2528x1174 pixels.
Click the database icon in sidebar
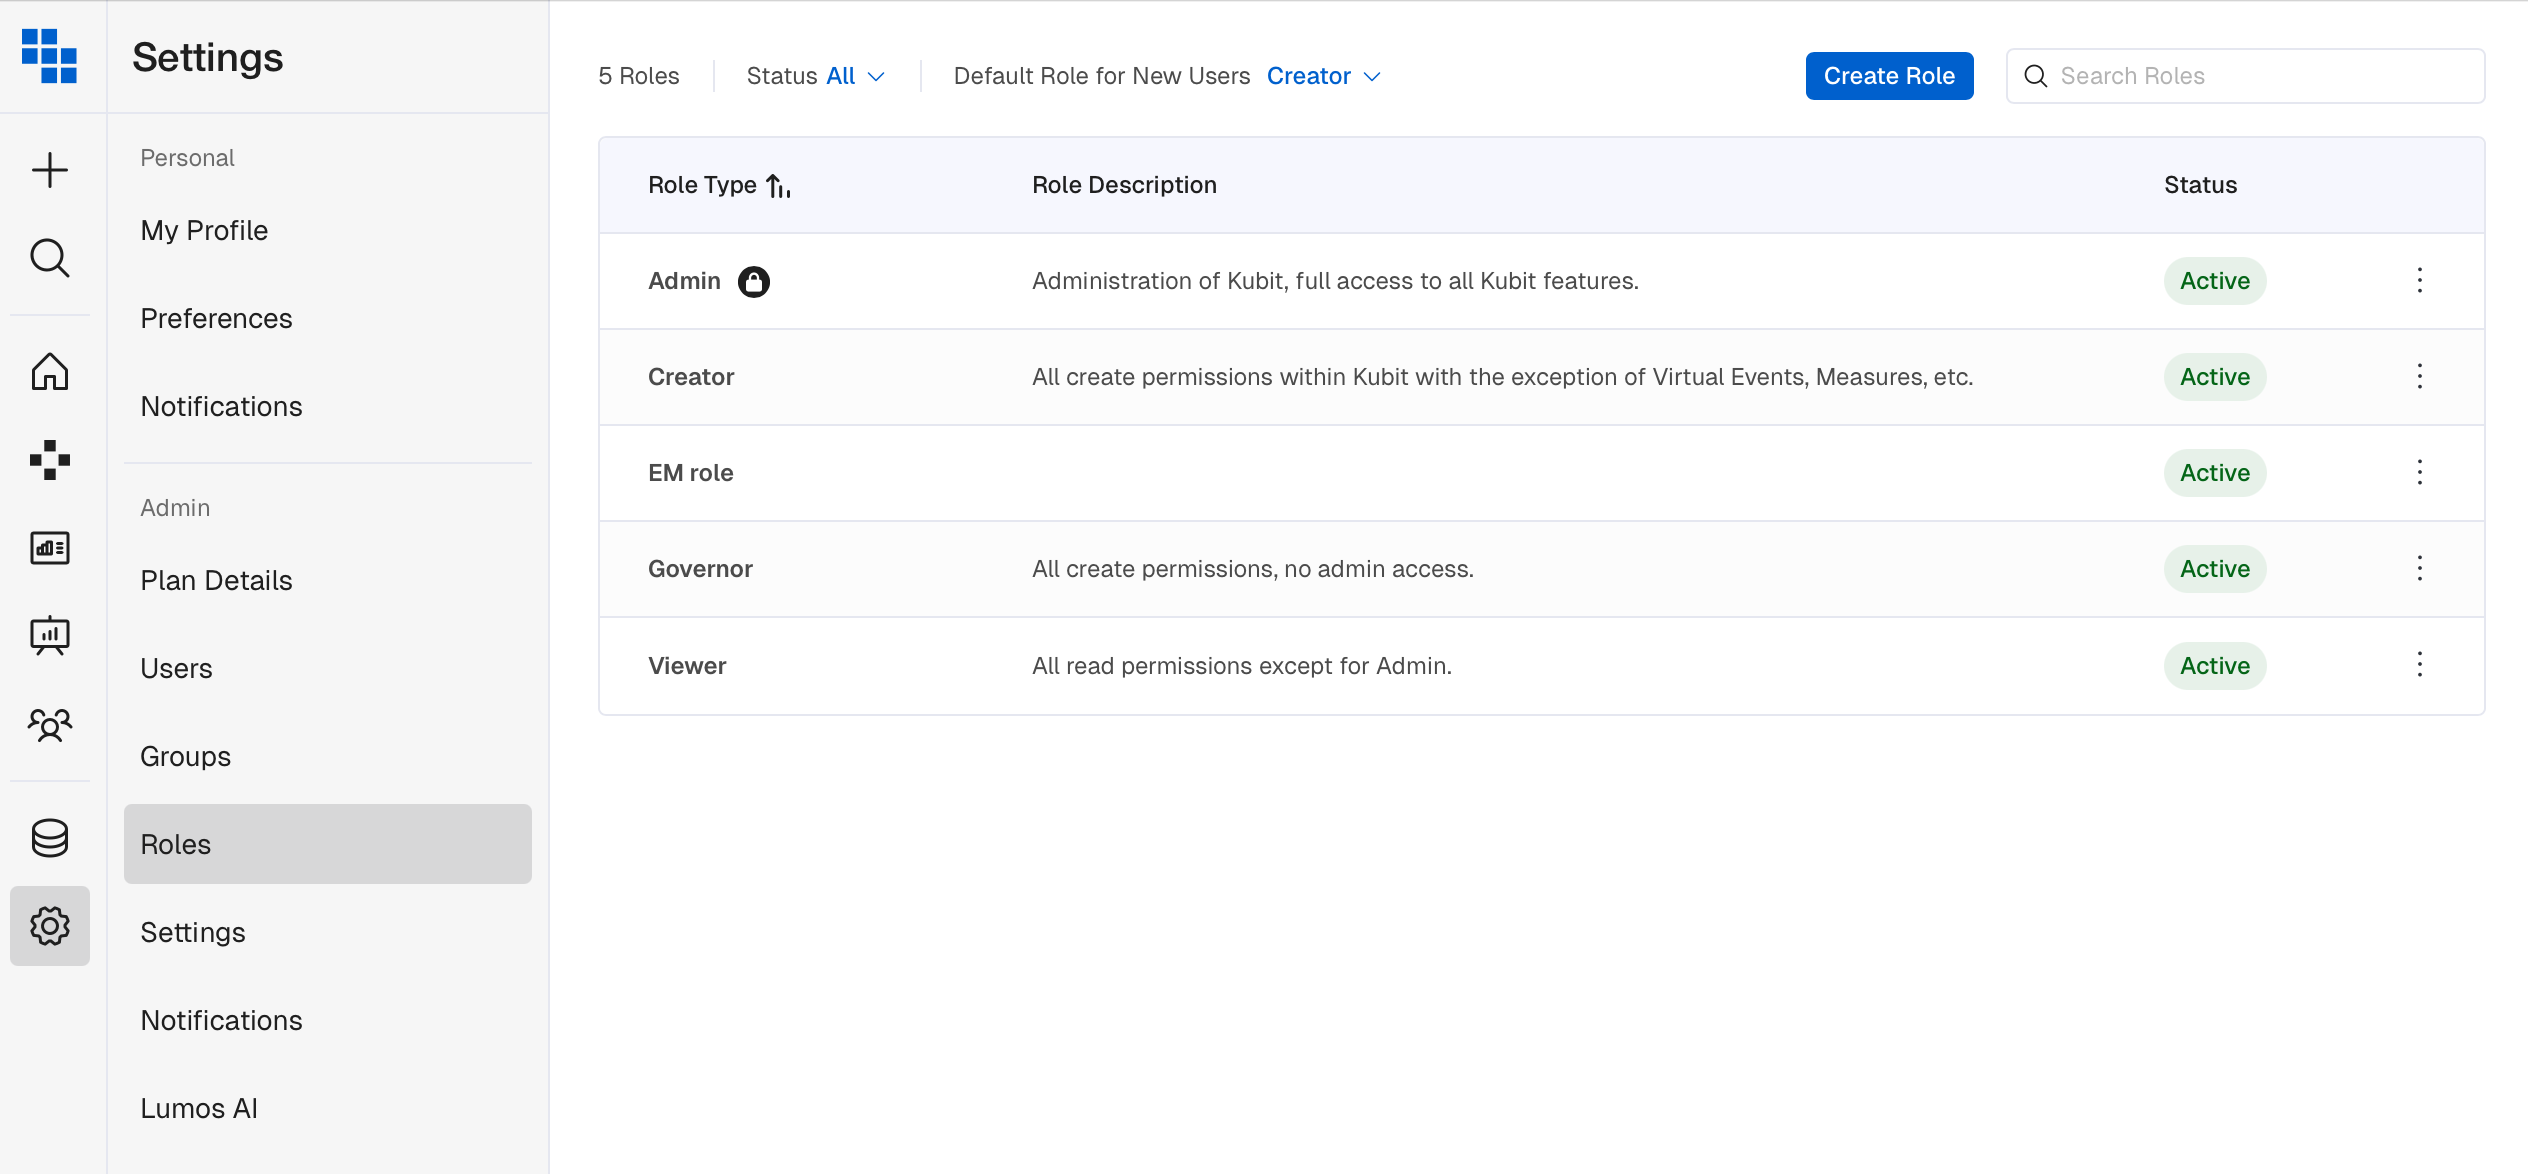pyautogui.click(x=49, y=838)
